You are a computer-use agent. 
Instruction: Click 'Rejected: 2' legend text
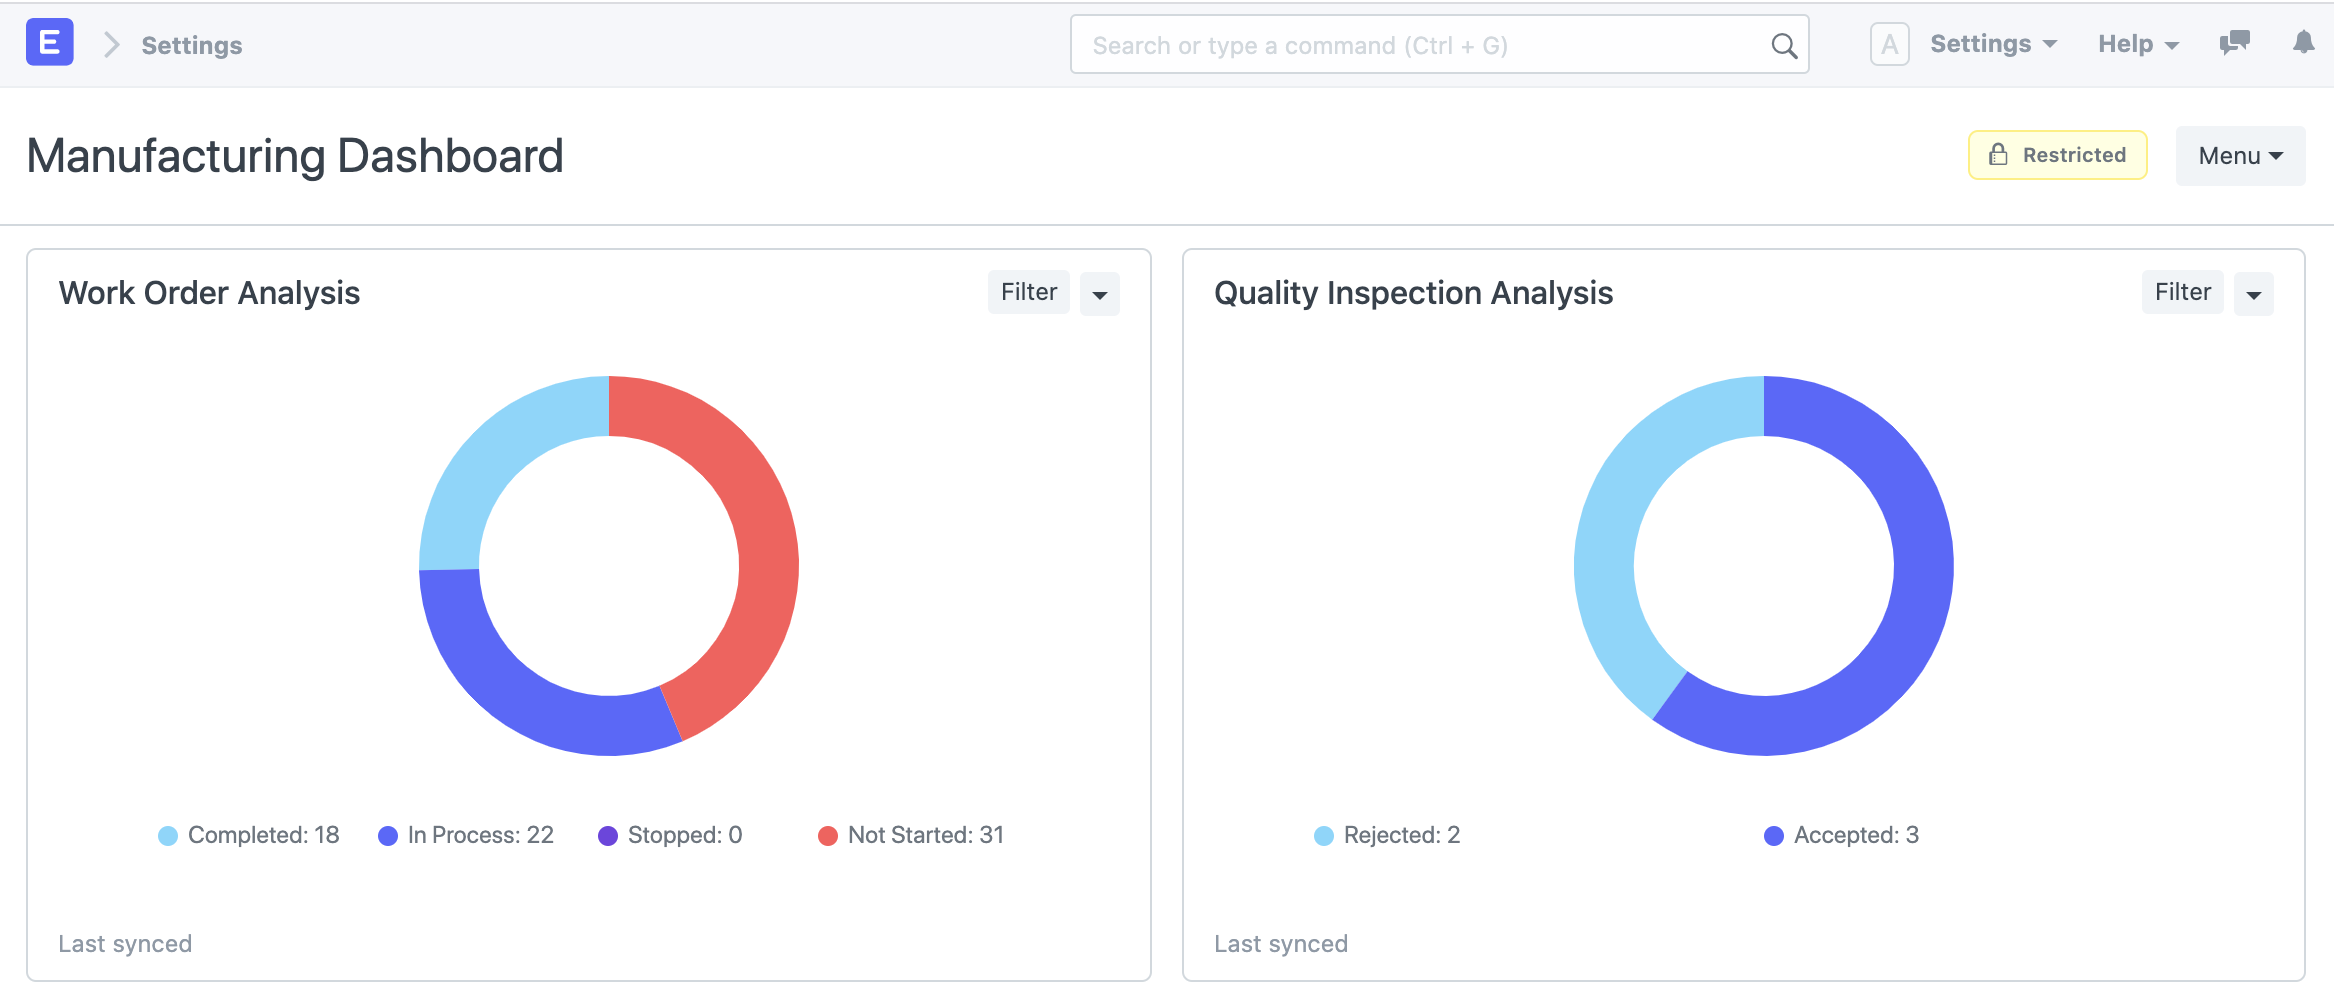(1402, 835)
